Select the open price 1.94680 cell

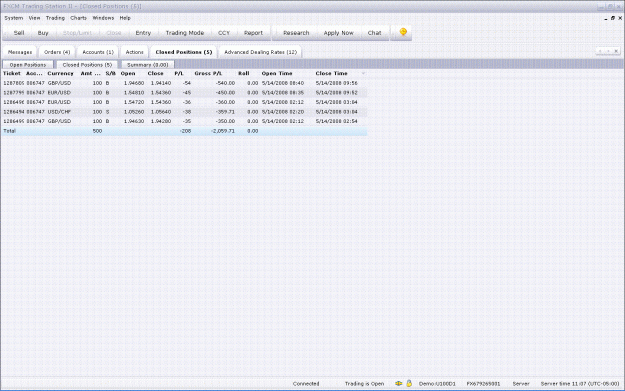134,83
